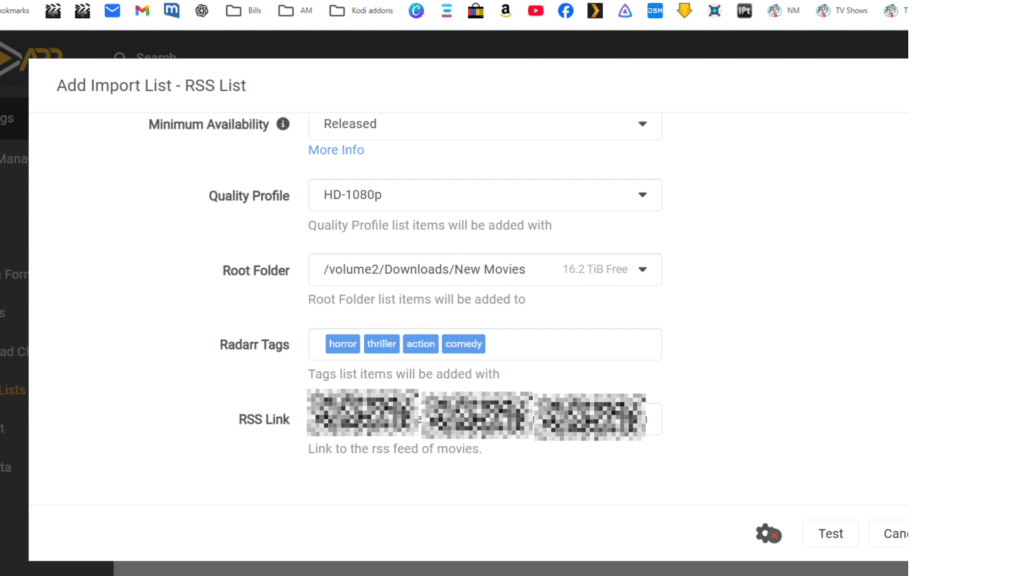Open the YouTube bookmark
This screenshot has width=1024, height=576.
point(536,11)
